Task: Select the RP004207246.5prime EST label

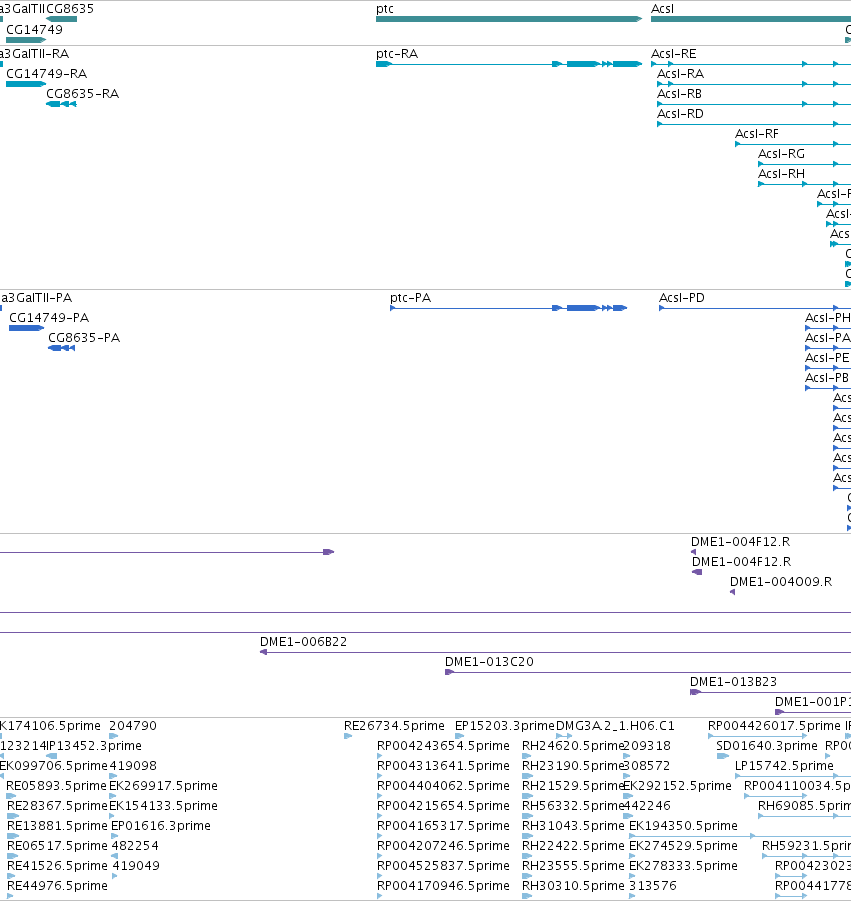Action: click(443, 846)
